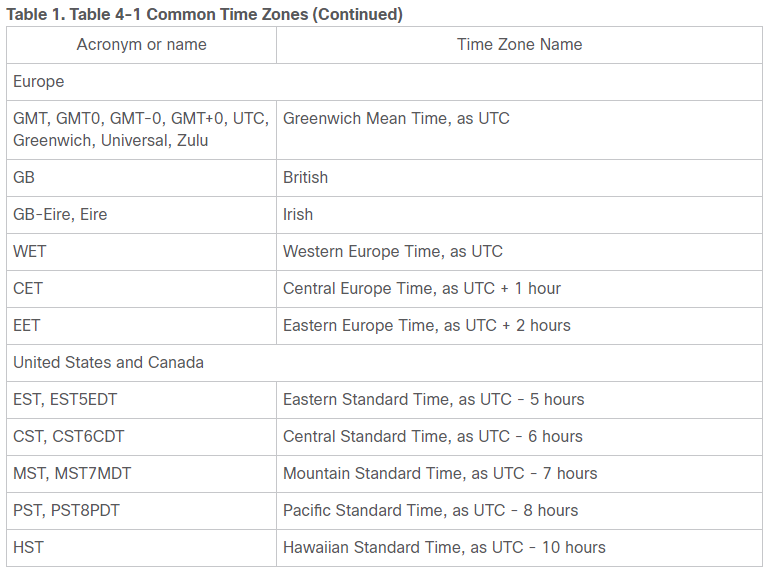Click the "EST, EST5EDT" acronym cell
Image resolution: width=773 pixels, height=573 pixels.
[65, 399]
